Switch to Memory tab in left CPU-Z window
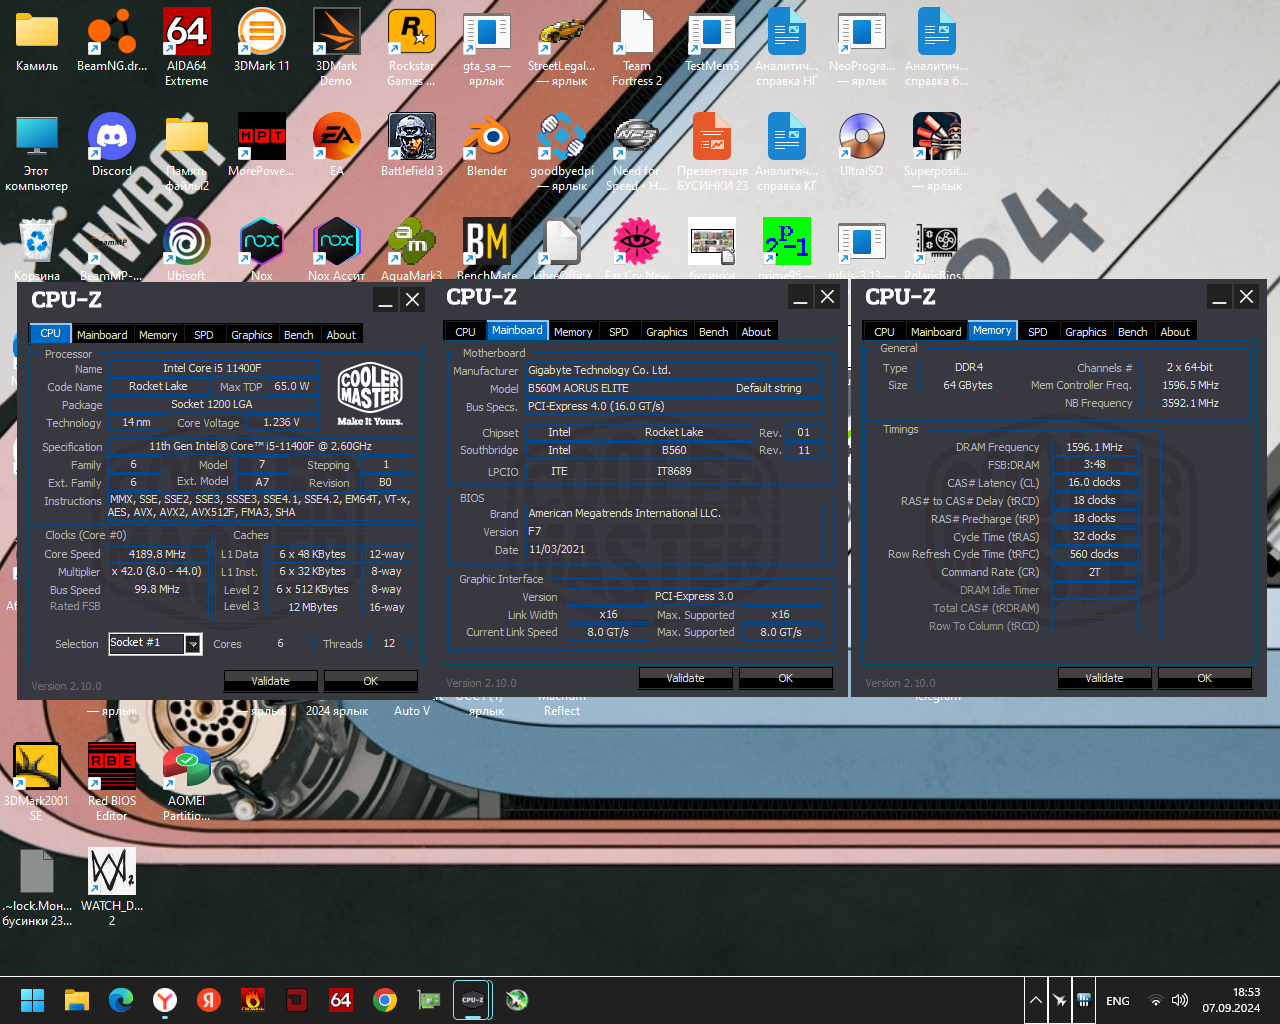Image resolution: width=1280 pixels, height=1024 pixels. tap(158, 335)
